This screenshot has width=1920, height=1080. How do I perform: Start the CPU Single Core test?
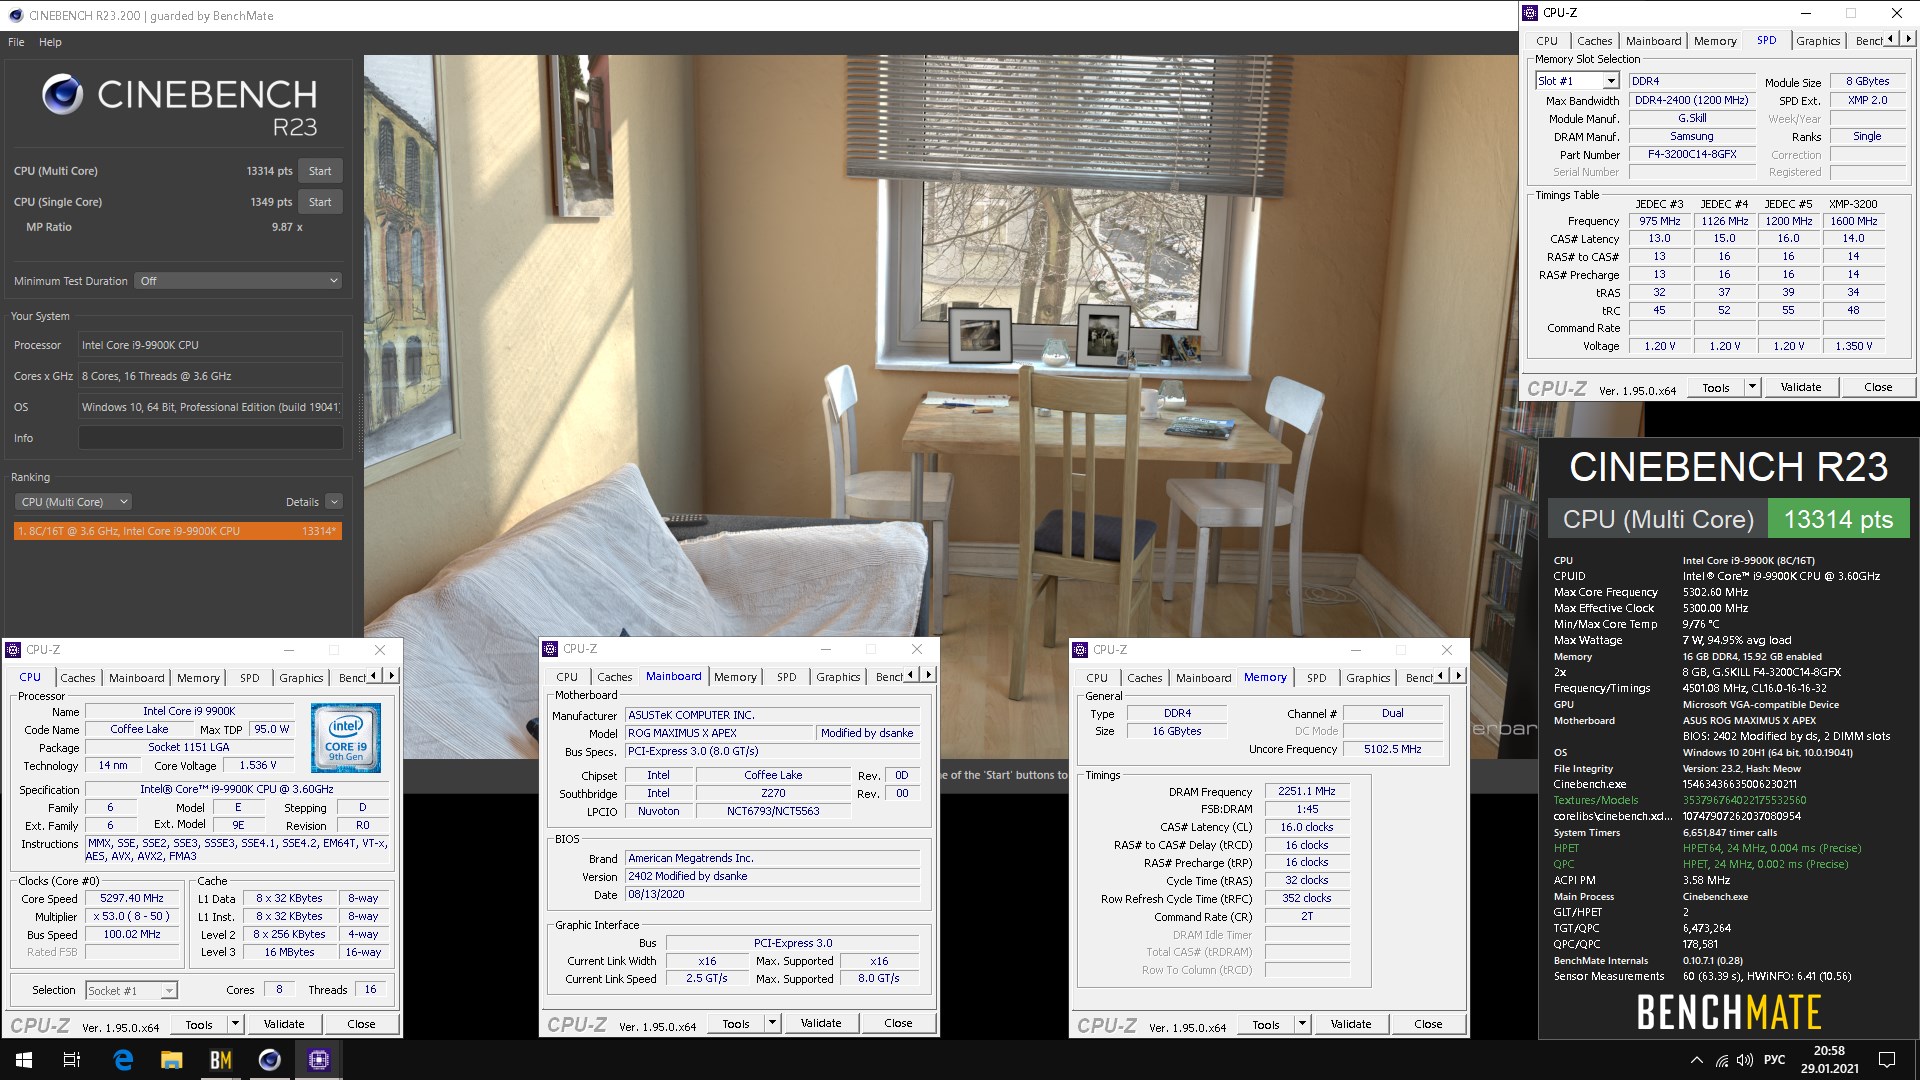coord(320,202)
